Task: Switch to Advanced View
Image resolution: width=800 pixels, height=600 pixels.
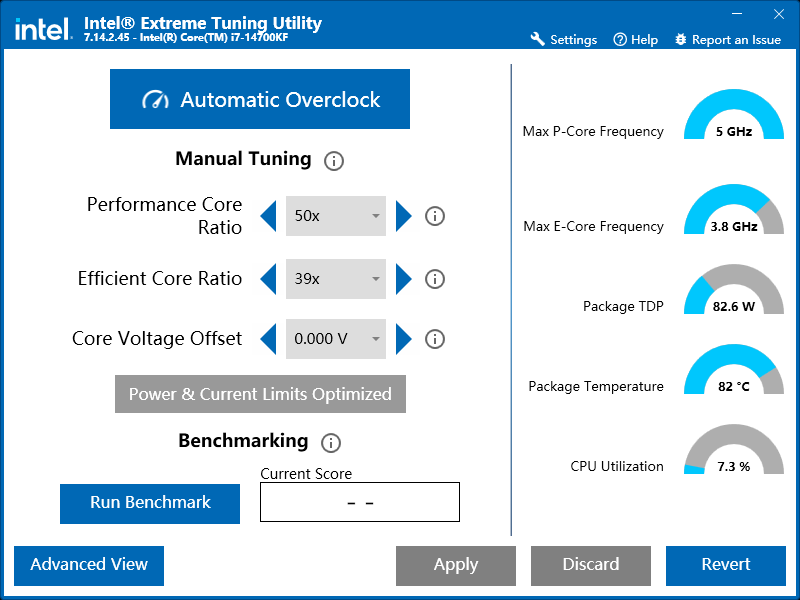Action: point(89,565)
